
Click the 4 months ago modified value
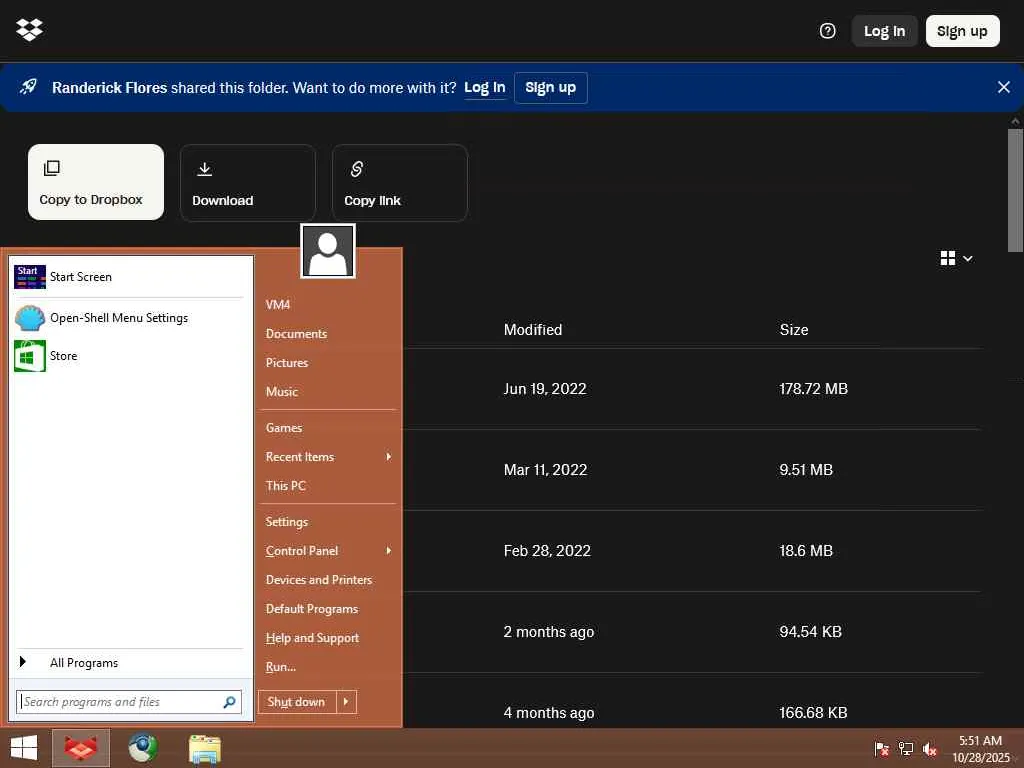point(549,713)
